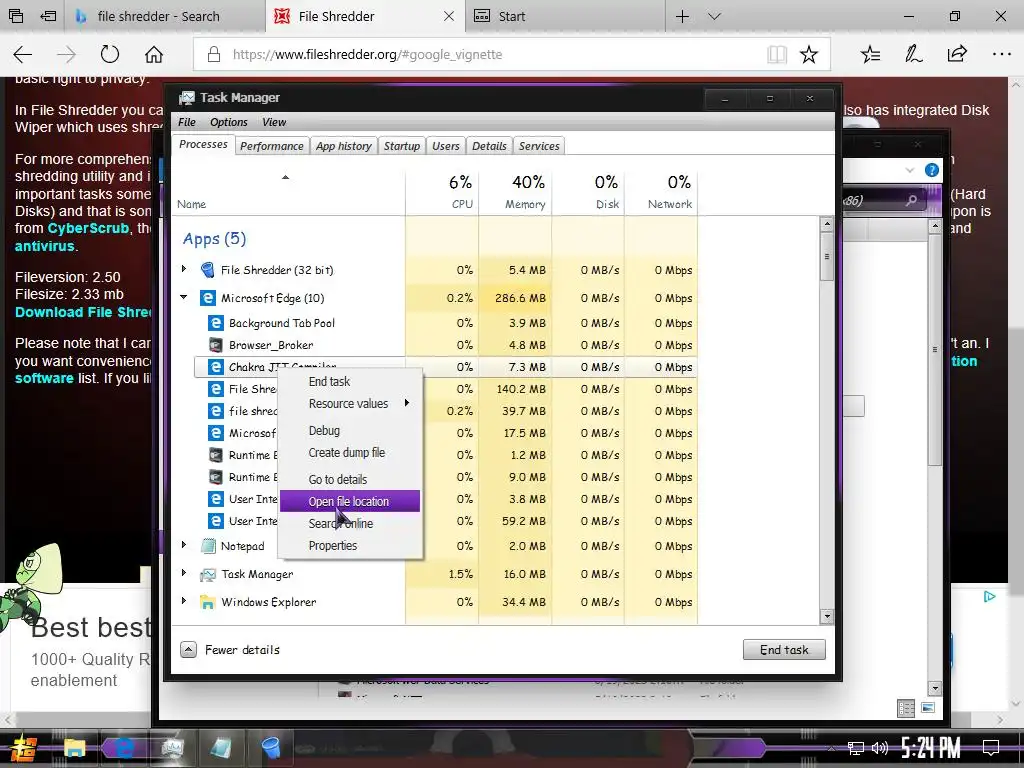Click the 5:24 PM taskbar clock
The width and height of the screenshot is (1024, 768).
coord(931,748)
